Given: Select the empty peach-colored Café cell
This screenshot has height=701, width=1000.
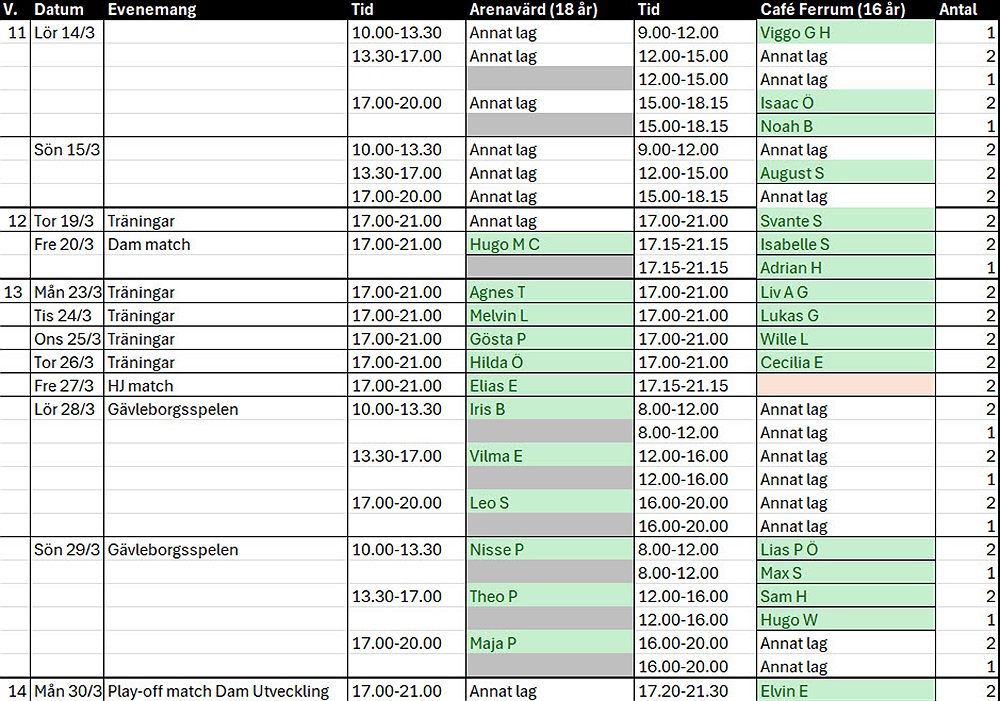Looking at the screenshot, I should point(845,385).
